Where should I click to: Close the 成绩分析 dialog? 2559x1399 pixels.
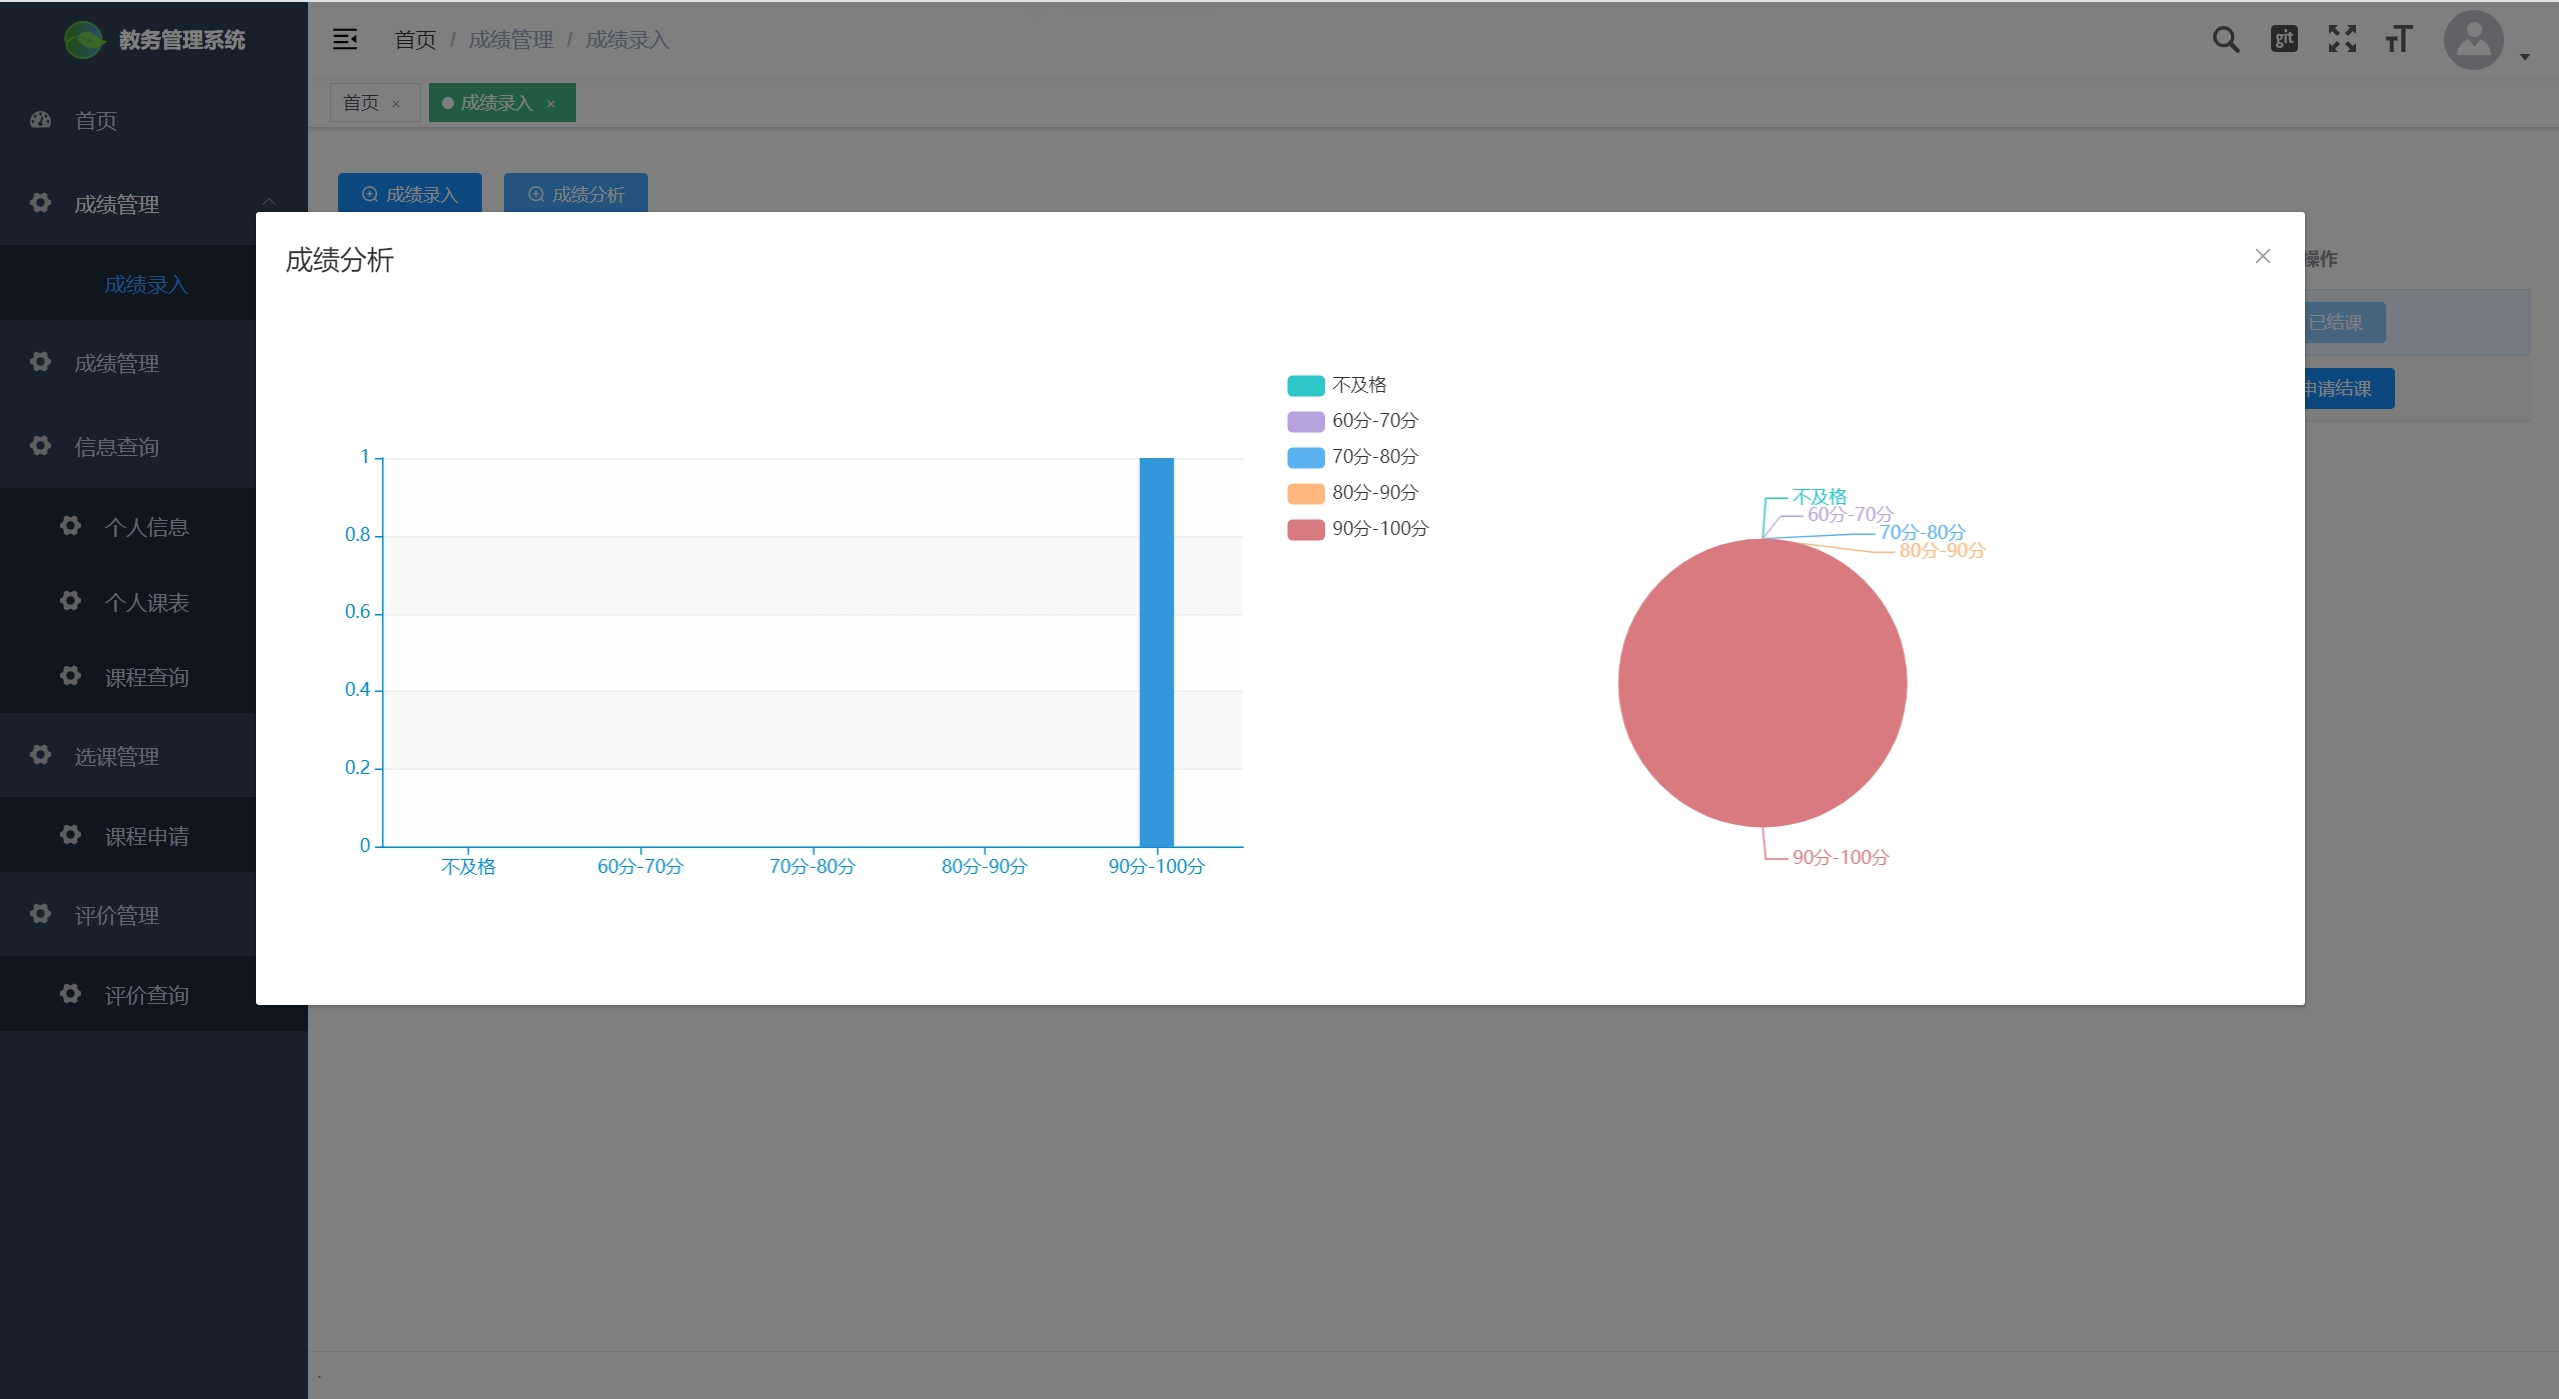[2262, 257]
